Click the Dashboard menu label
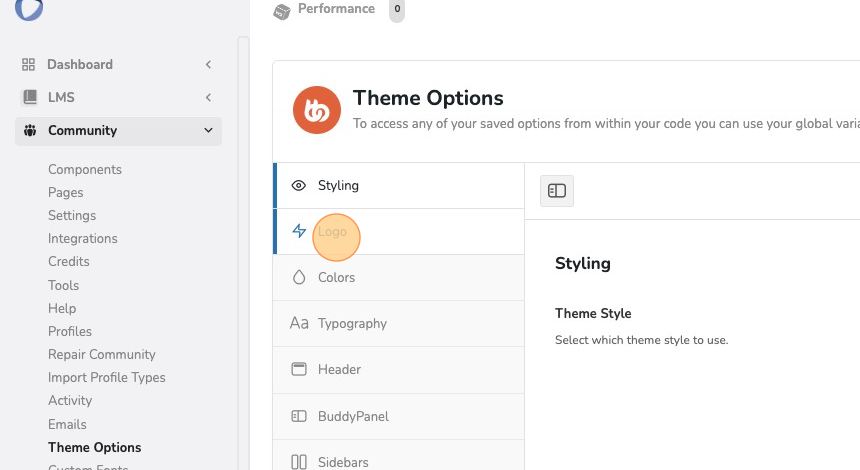This screenshot has width=860, height=470. [80, 65]
